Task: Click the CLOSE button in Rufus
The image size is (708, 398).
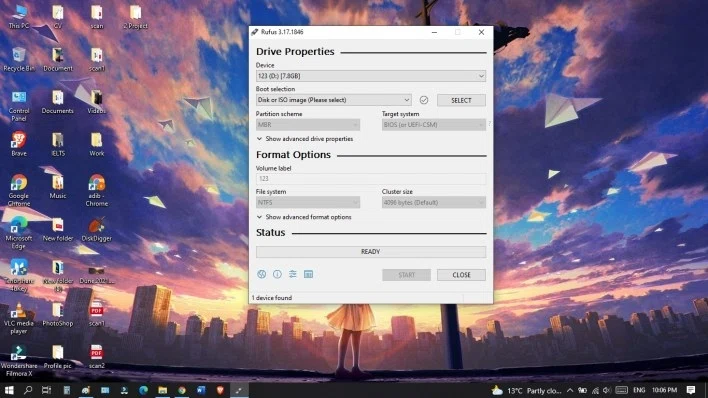Action: [461, 275]
